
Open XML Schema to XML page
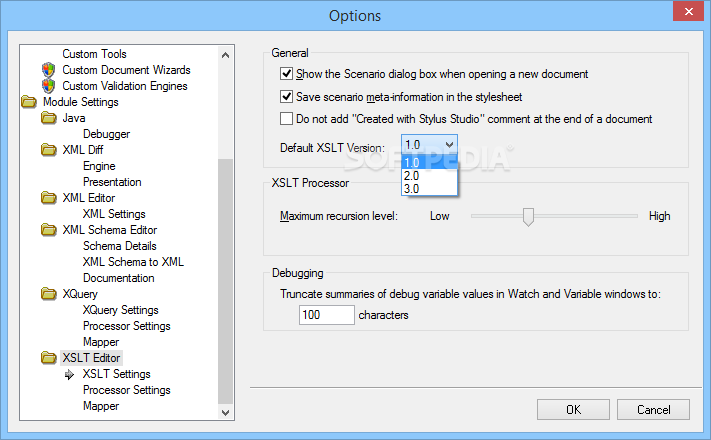point(133,262)
